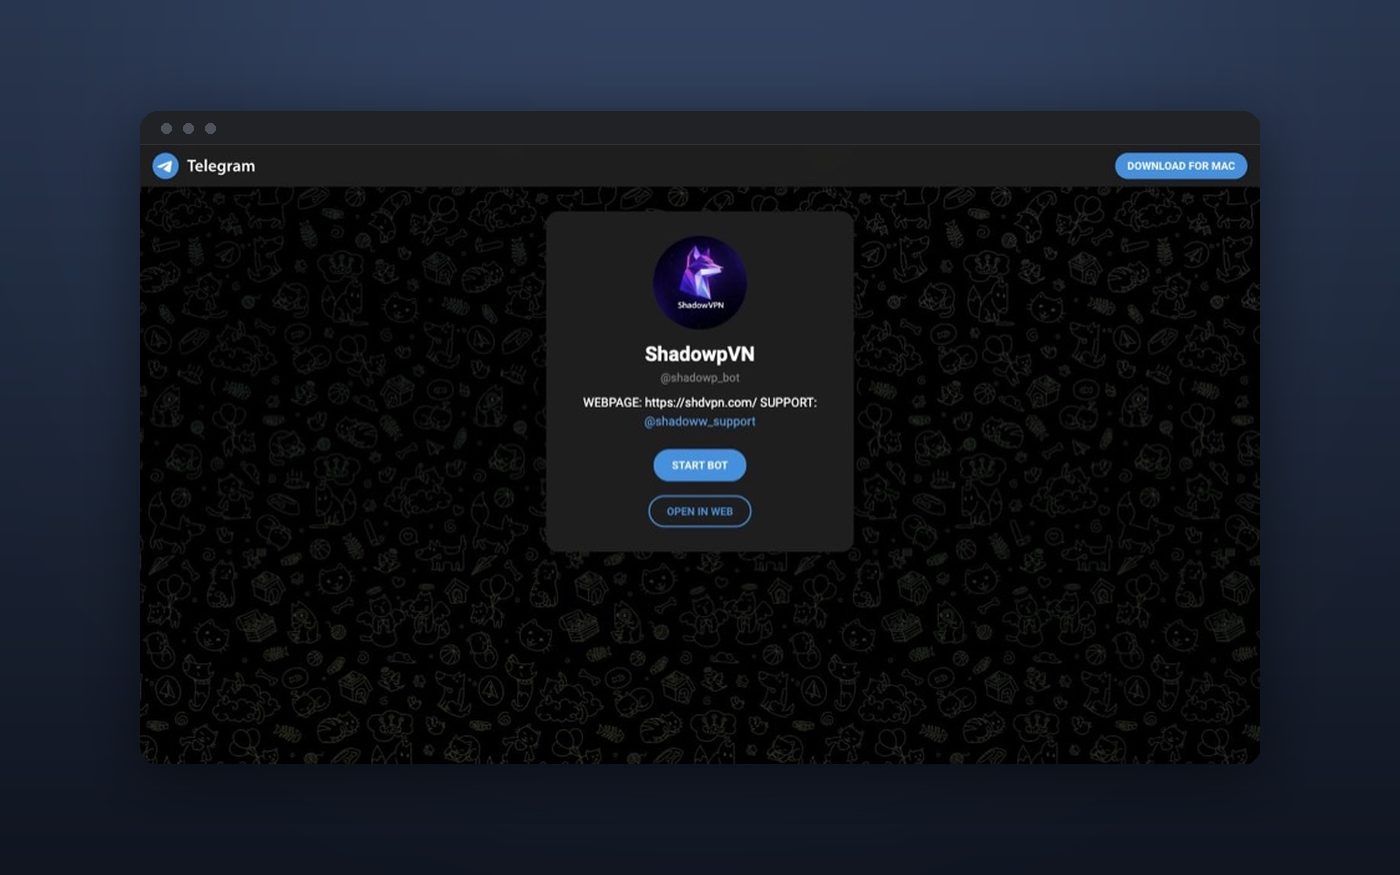Screen dimensions: 1400x875
Task: Click the Download for Mac button
Action: pyautogui.click(x=1181, y=166)
